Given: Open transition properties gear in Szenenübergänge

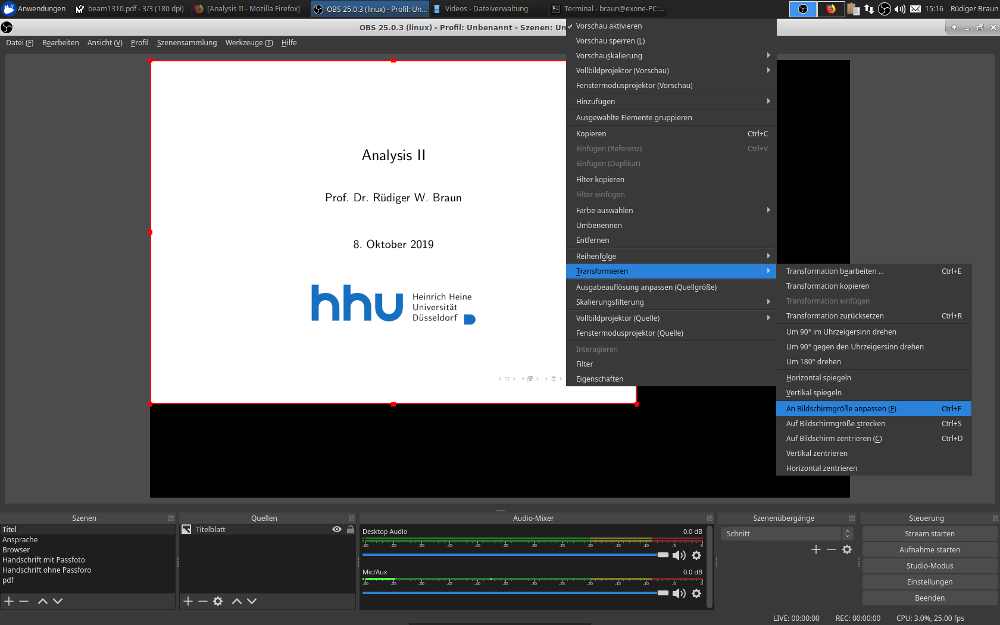Looking at the screenshot, I should tap(847, 550).
